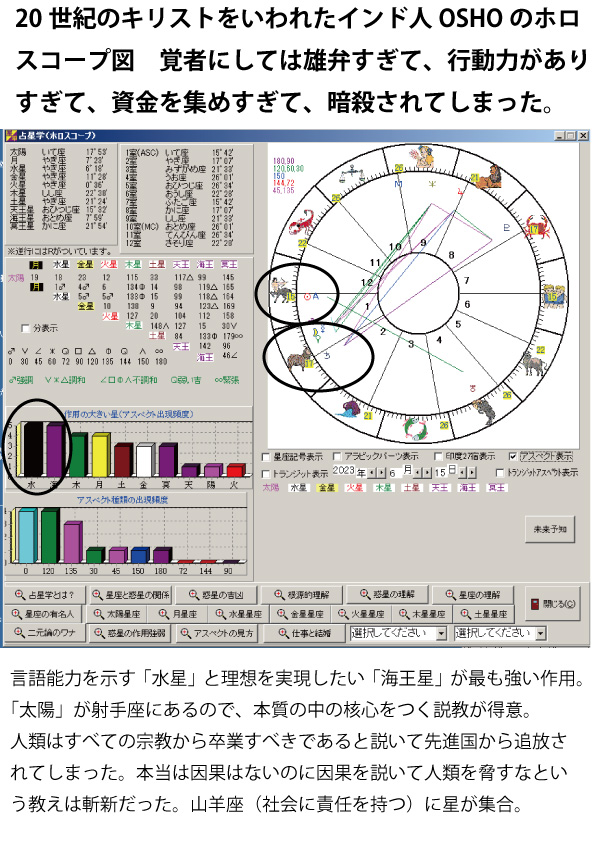Screen dimensions: 595x842
Task: Click the yellow 金星 legend swatch below the chart
Action: pyautogui.click(x=326, y=488)
